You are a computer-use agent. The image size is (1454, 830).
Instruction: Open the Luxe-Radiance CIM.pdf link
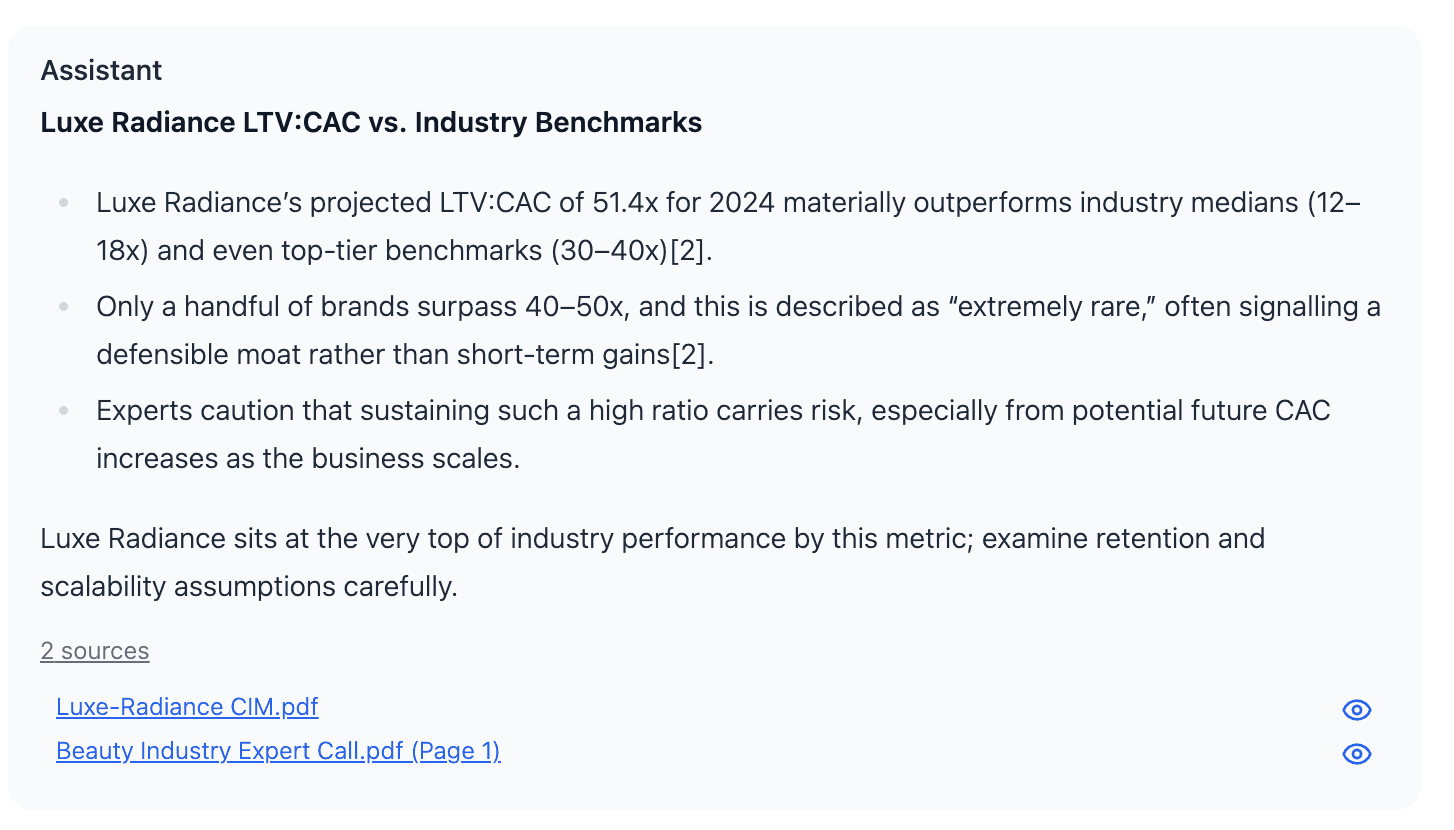[x=187, y=707]
